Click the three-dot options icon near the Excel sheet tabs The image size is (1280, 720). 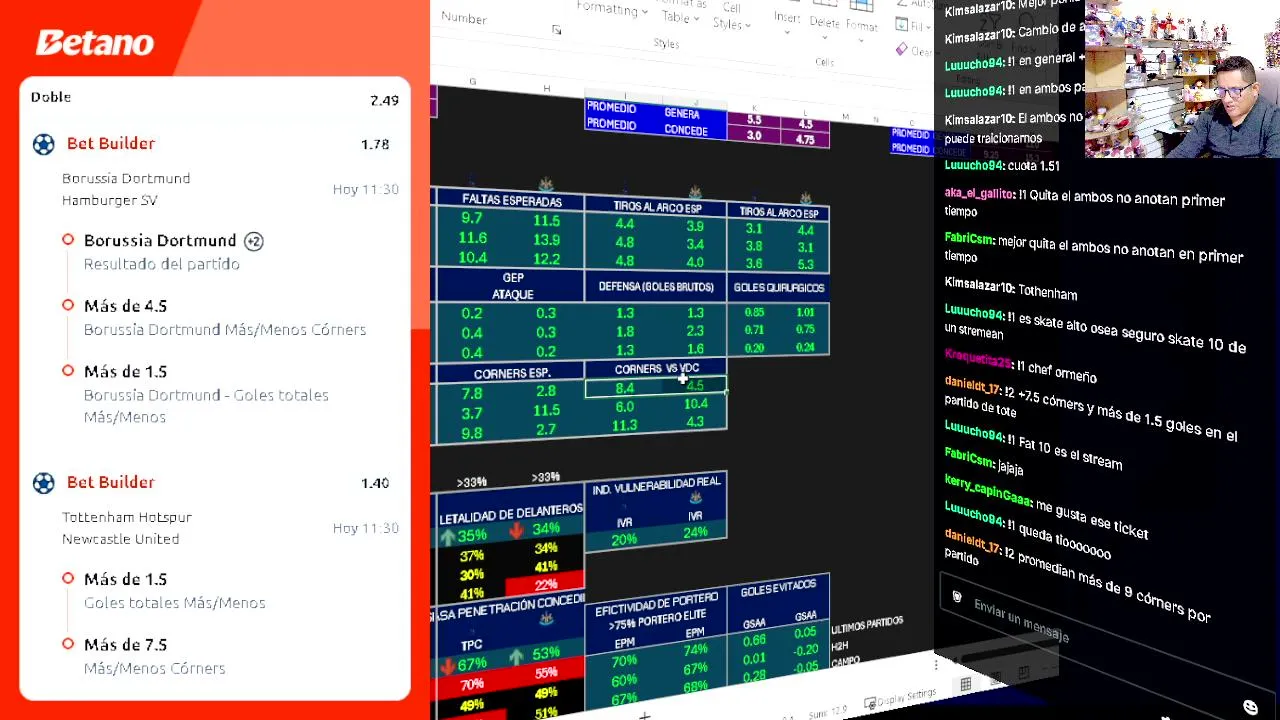[936, 665]
